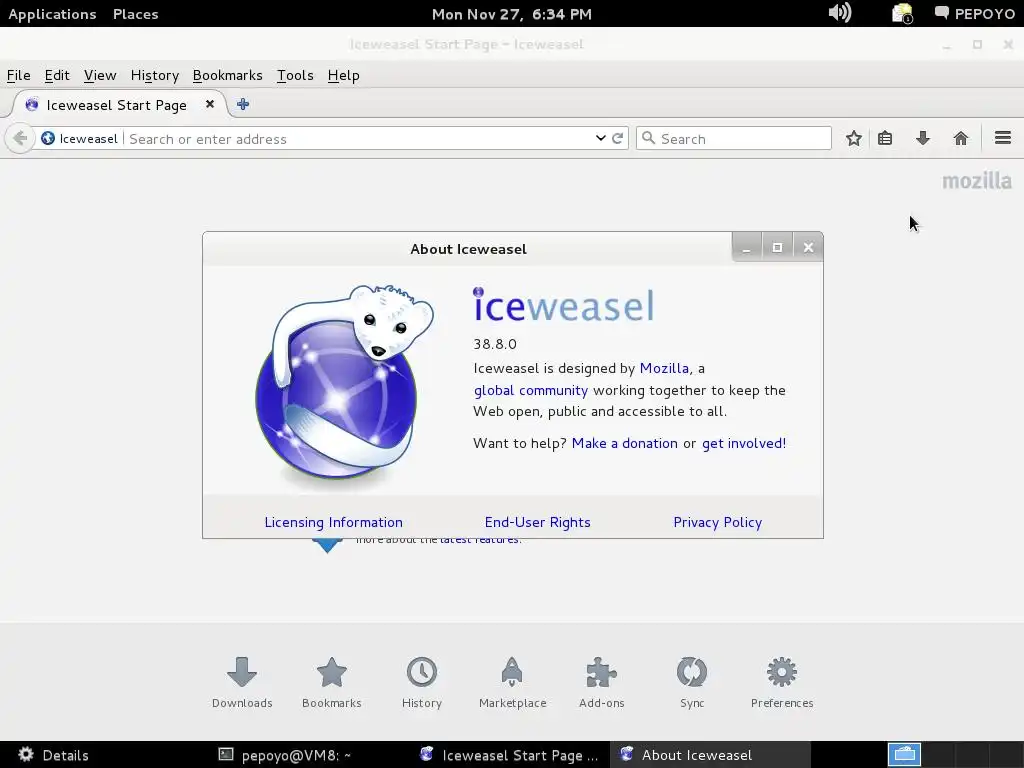Click the clock Mon Nov 27 in panel
This screenshot has width=1024, height=768.
pyautogui.click(x=512, y=14)
